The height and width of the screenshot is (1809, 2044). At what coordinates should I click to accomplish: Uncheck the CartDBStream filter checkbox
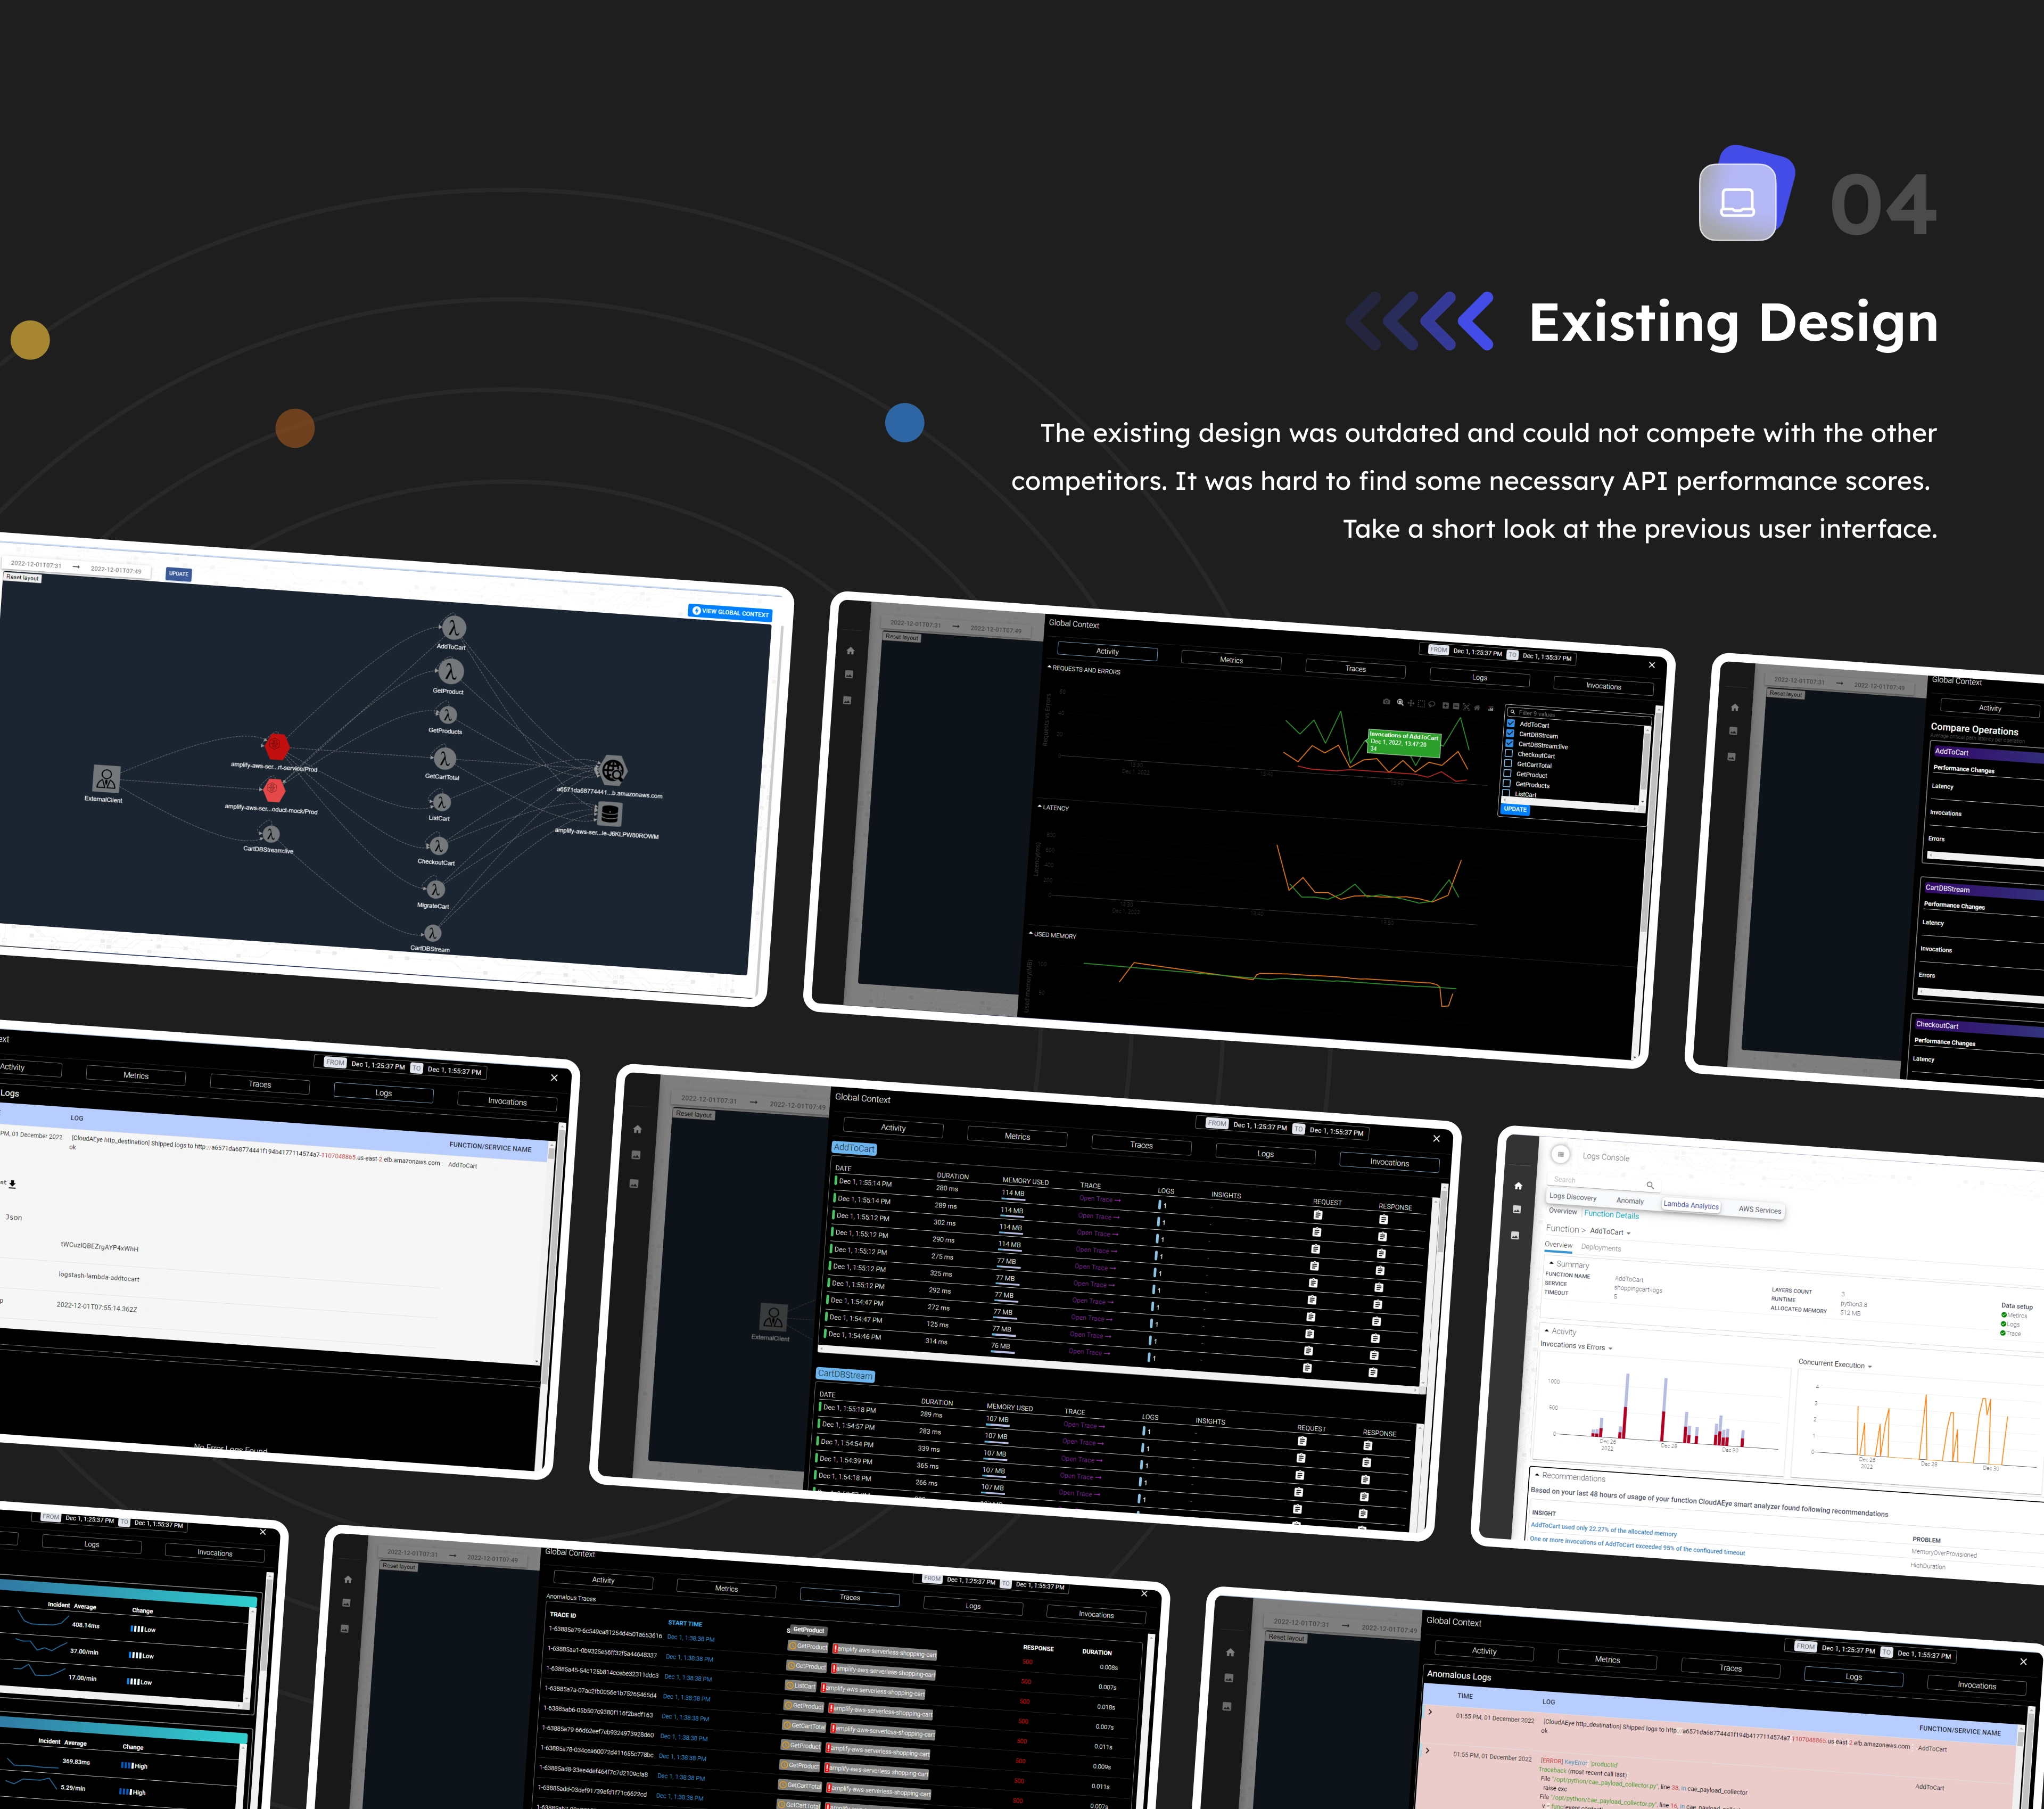pos(1510,733)
